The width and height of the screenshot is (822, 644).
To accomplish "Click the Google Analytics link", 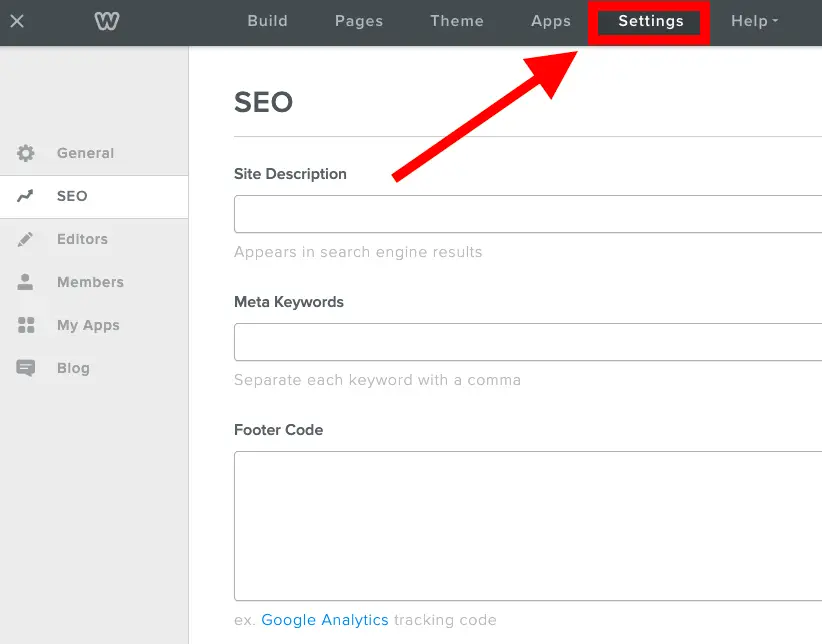I will (x=325, y=620).
